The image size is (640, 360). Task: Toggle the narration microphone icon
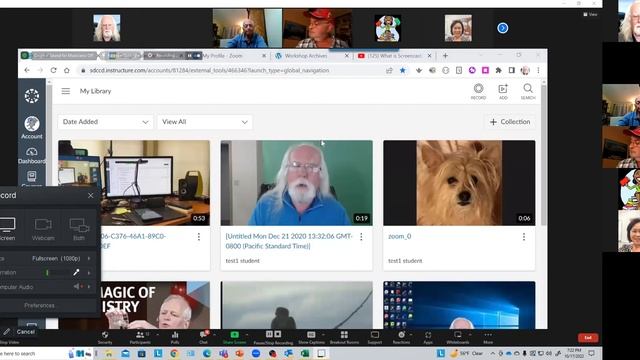76,272
